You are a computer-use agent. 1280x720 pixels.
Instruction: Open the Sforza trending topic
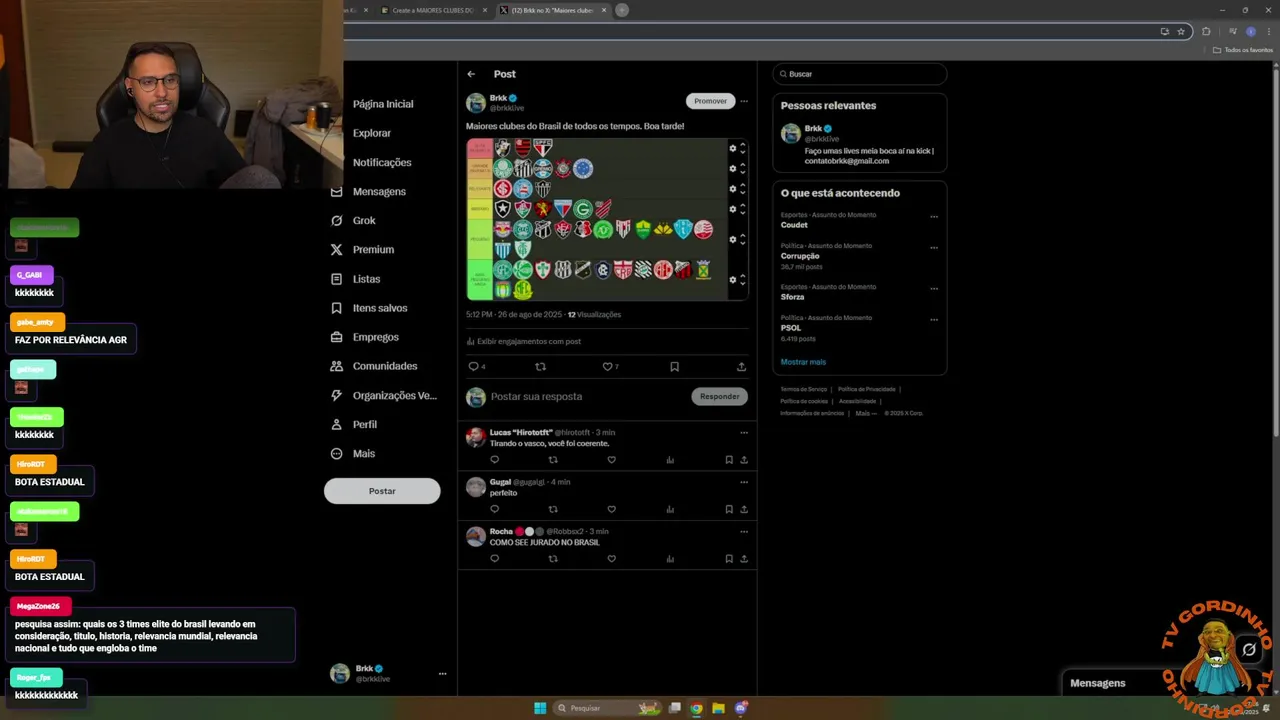point(792,297)
